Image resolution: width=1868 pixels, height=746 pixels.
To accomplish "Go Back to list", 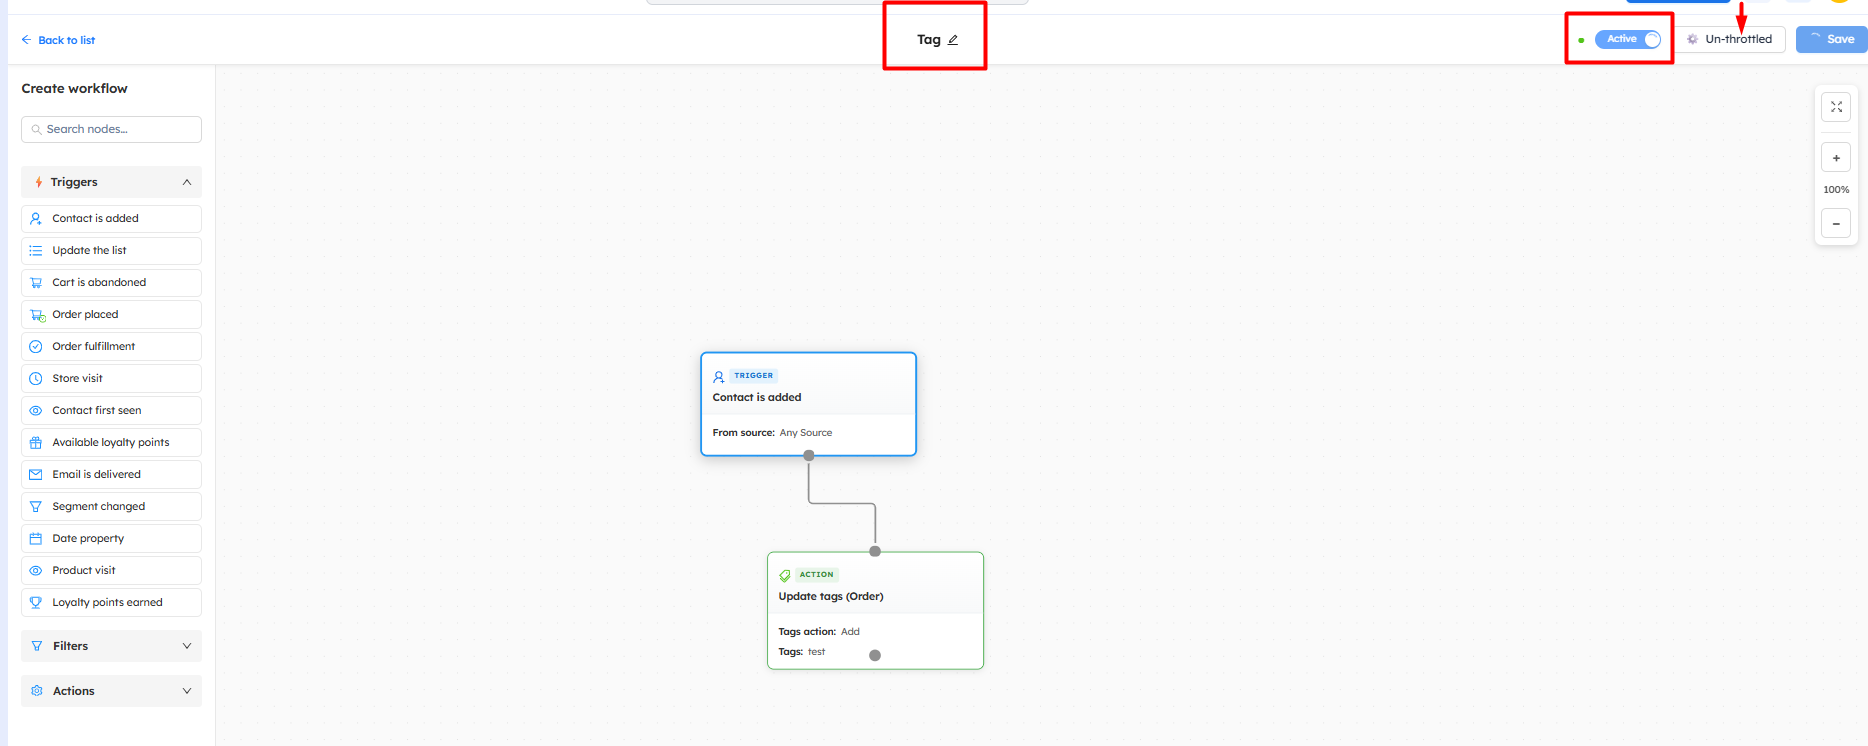I will tap(58, 40).
